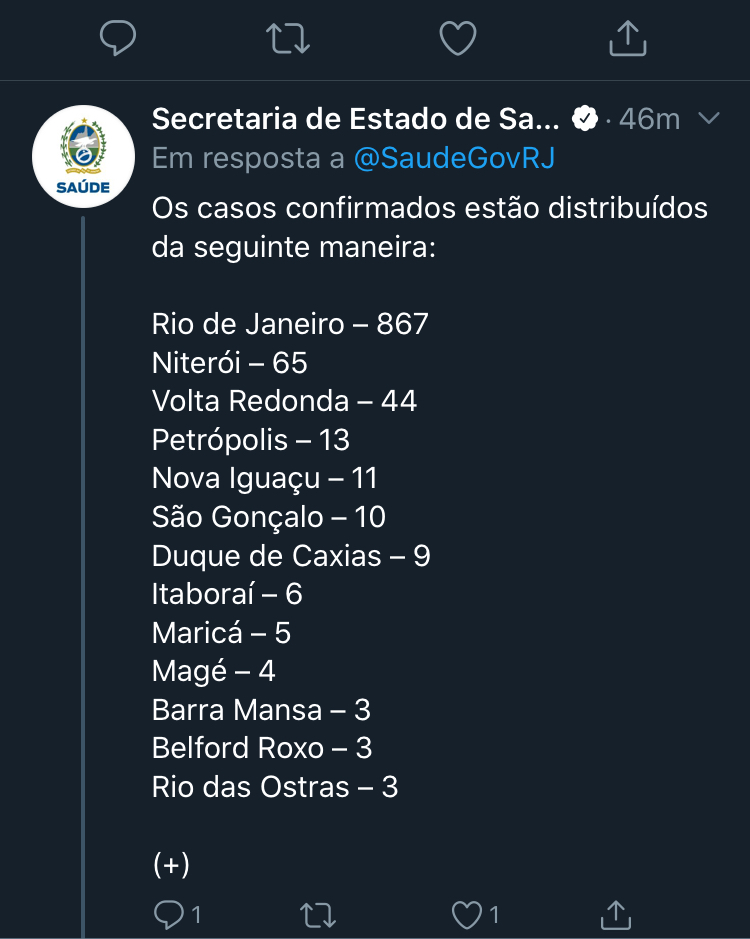Screen dimensions: 750x939
Task: Tap the verified badge next to the account name
Action: point(585,119)
